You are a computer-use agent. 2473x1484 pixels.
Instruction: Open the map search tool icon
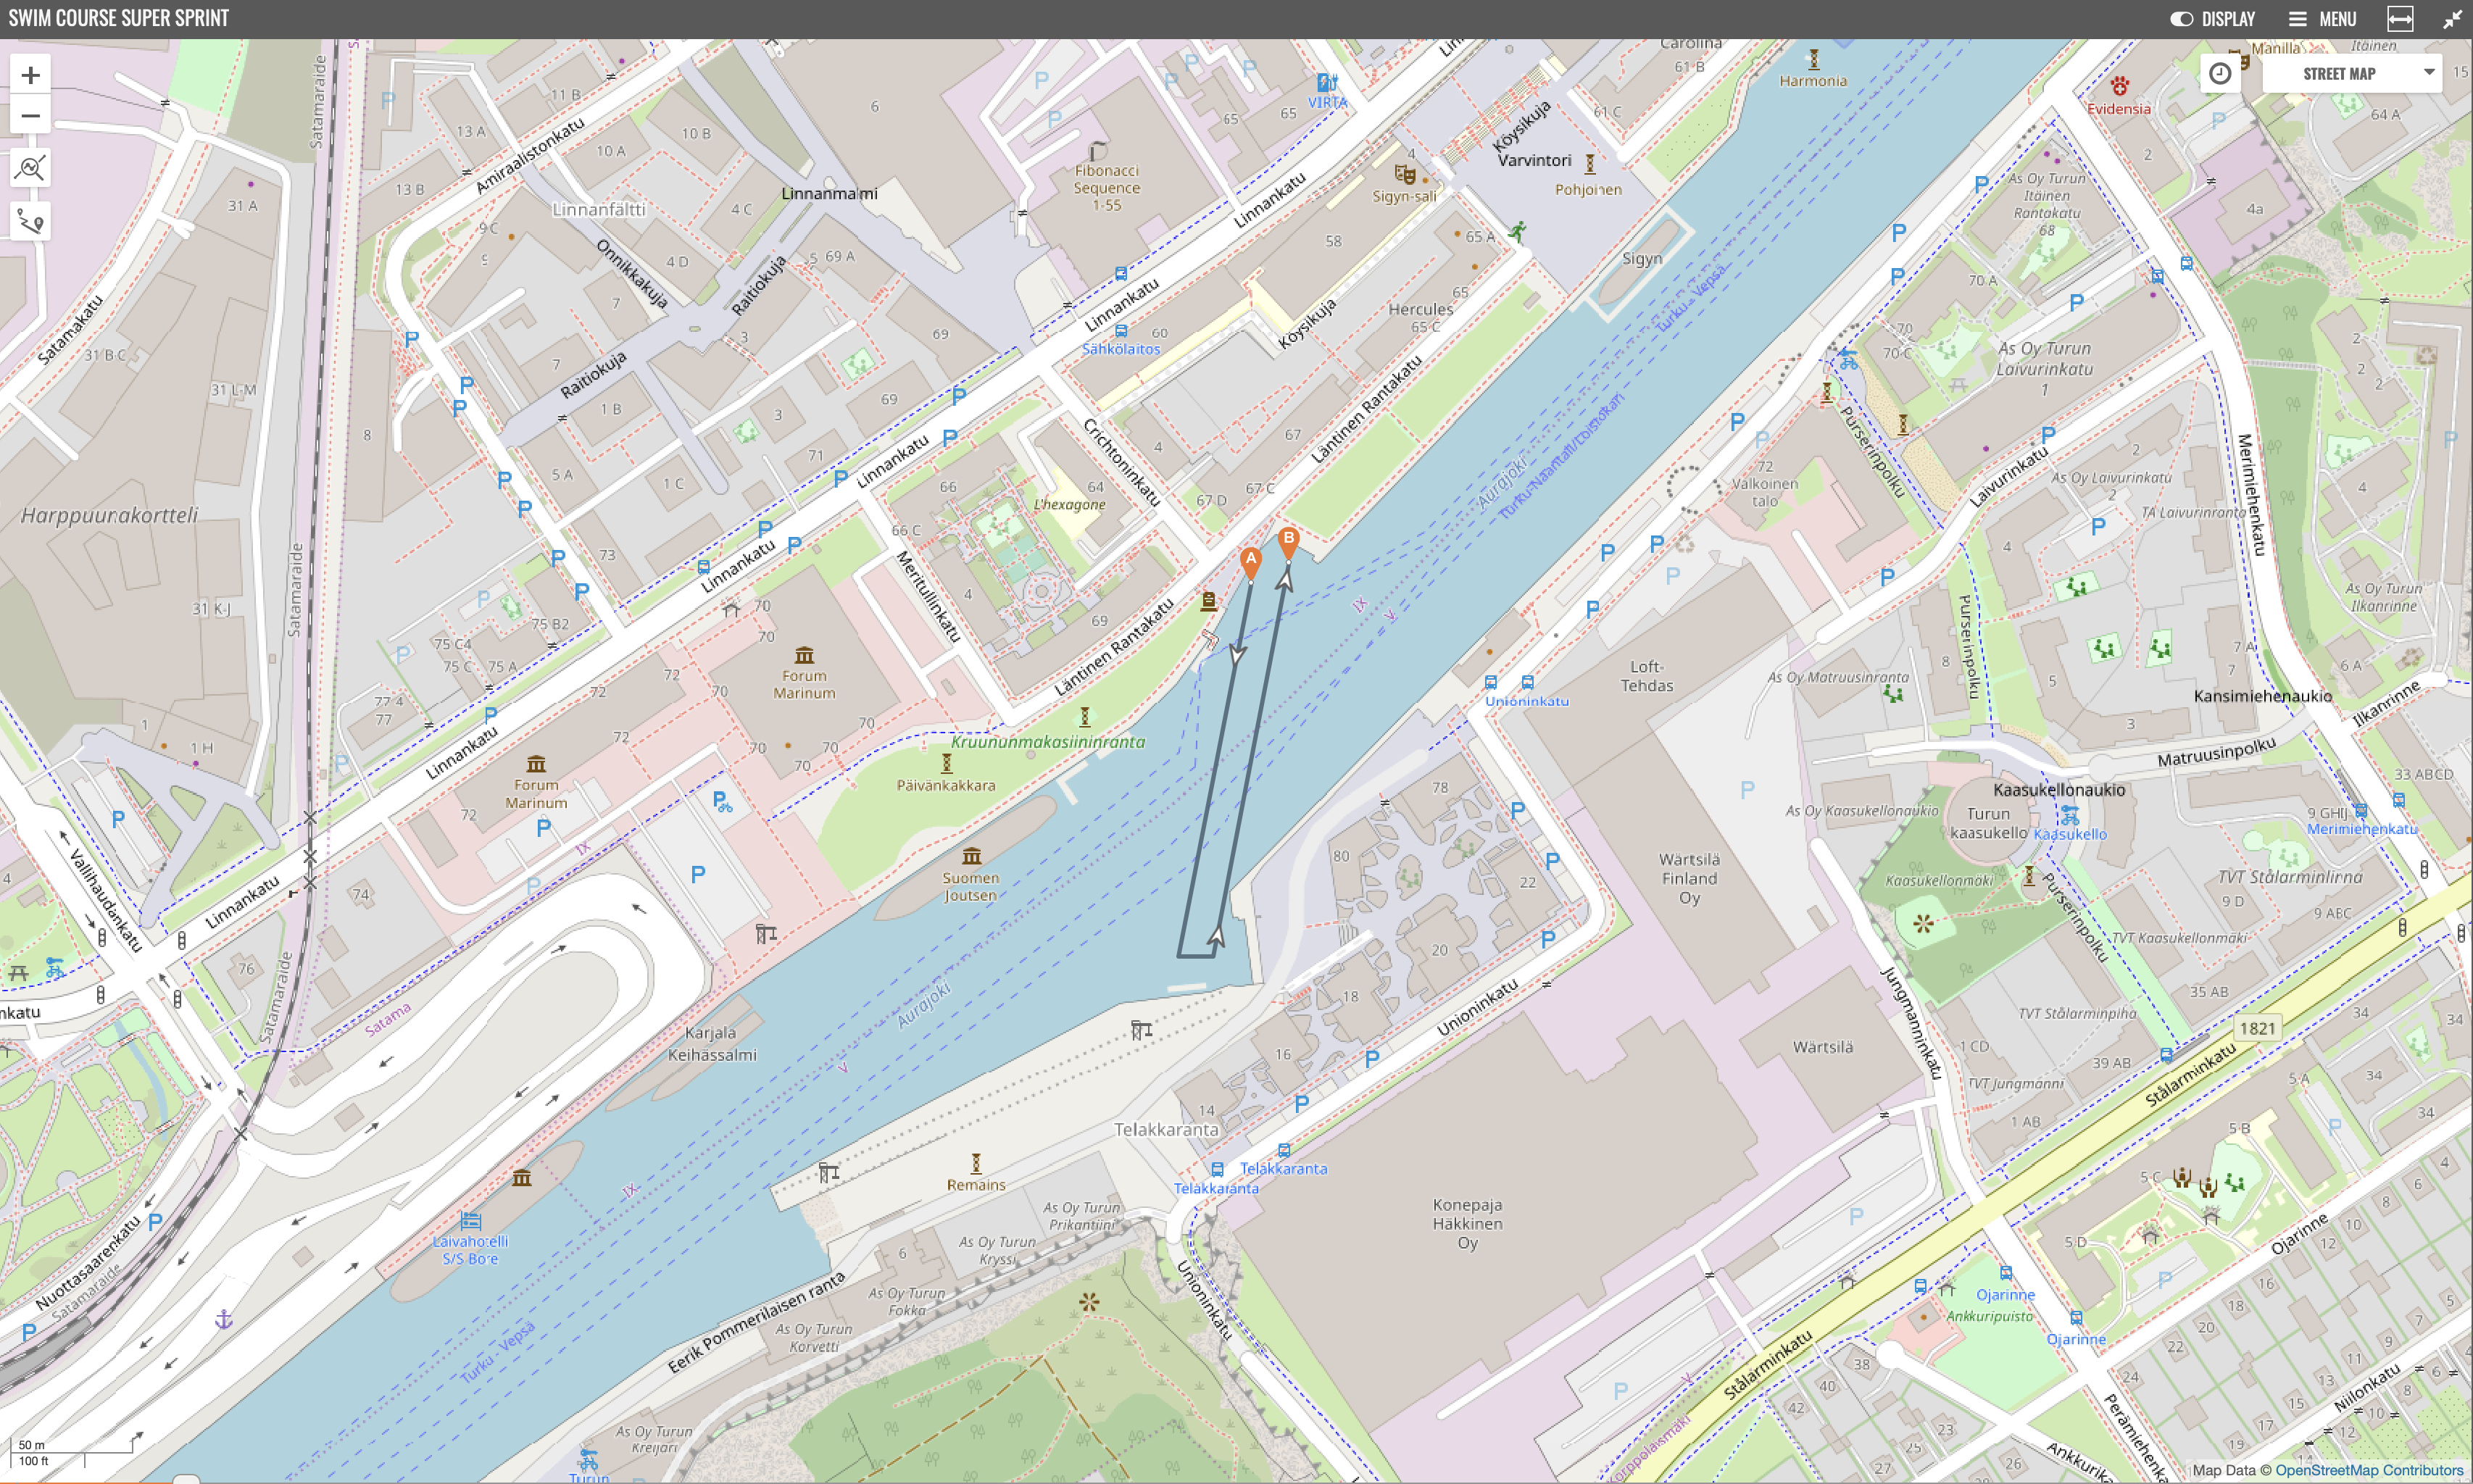pyautogui.click(x=31, y=168)
